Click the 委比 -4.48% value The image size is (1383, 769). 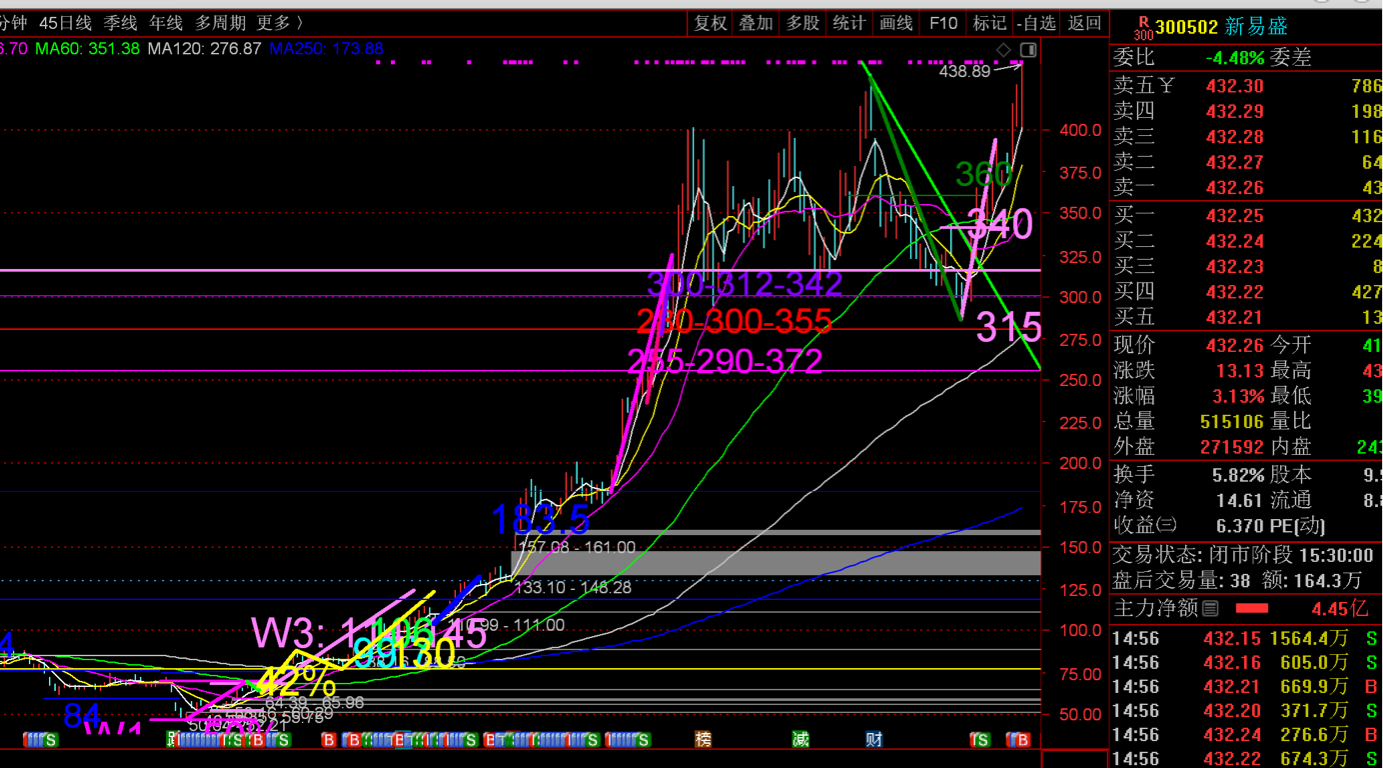click(x=1234, y=58)
